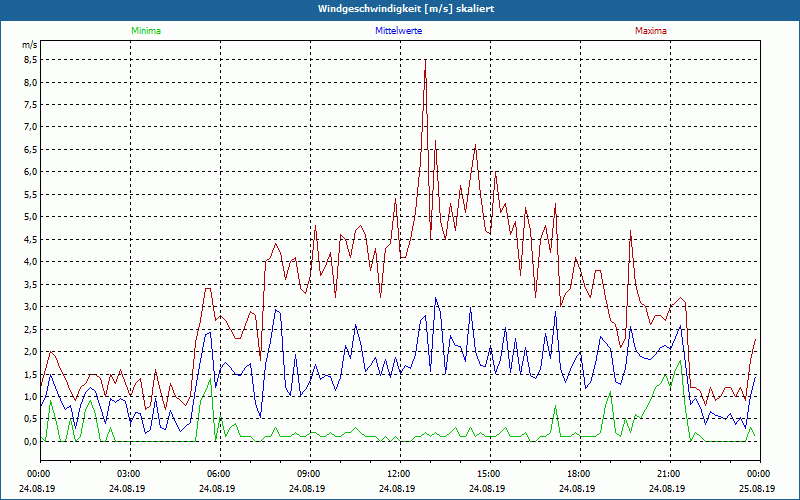800x500 pixels.
Task: Click the 24.08.19 date under 21:00
Action: coord(667,488)
